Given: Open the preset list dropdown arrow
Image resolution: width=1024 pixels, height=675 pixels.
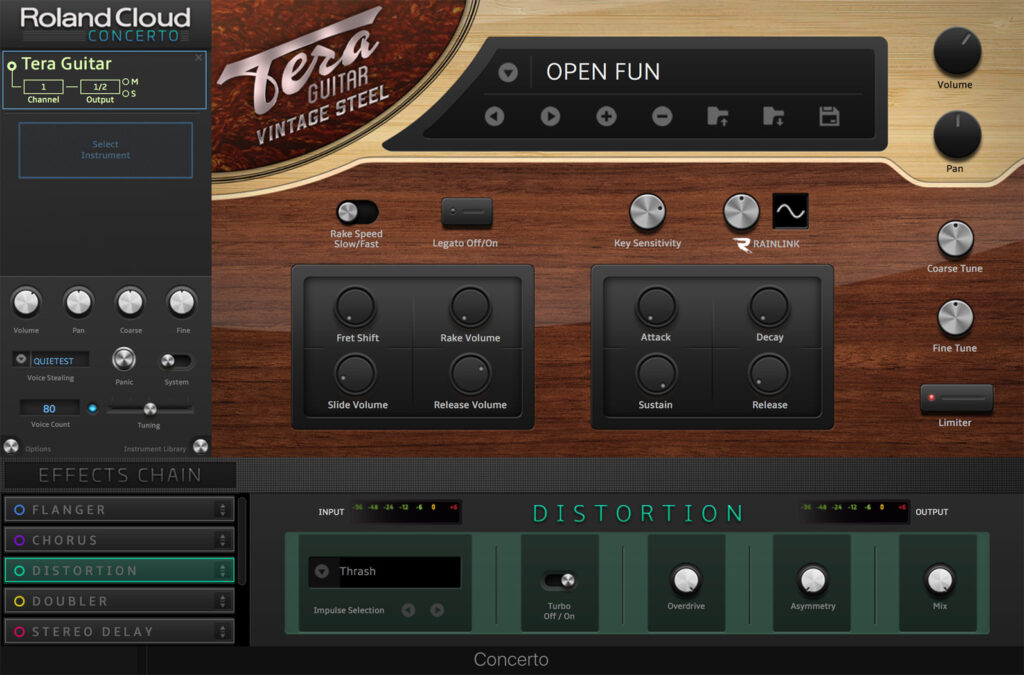Looking at the screenshot, I should coord(508,72).
